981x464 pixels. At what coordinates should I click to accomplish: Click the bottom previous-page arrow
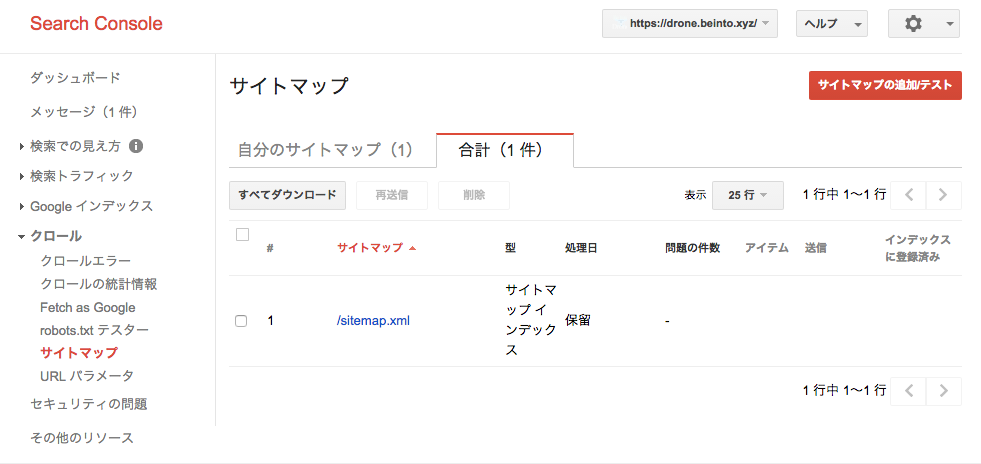908,391
